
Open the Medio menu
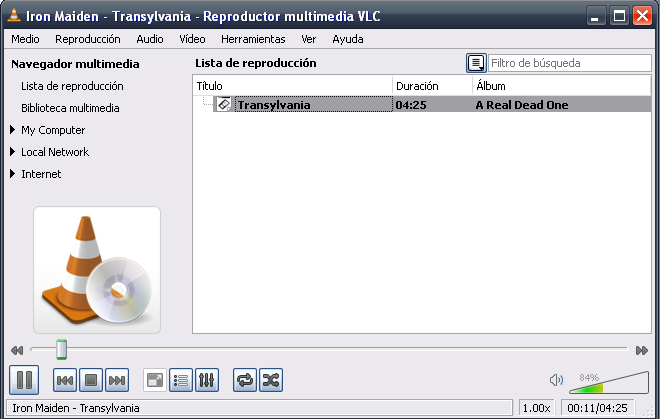tap(25, 39)
